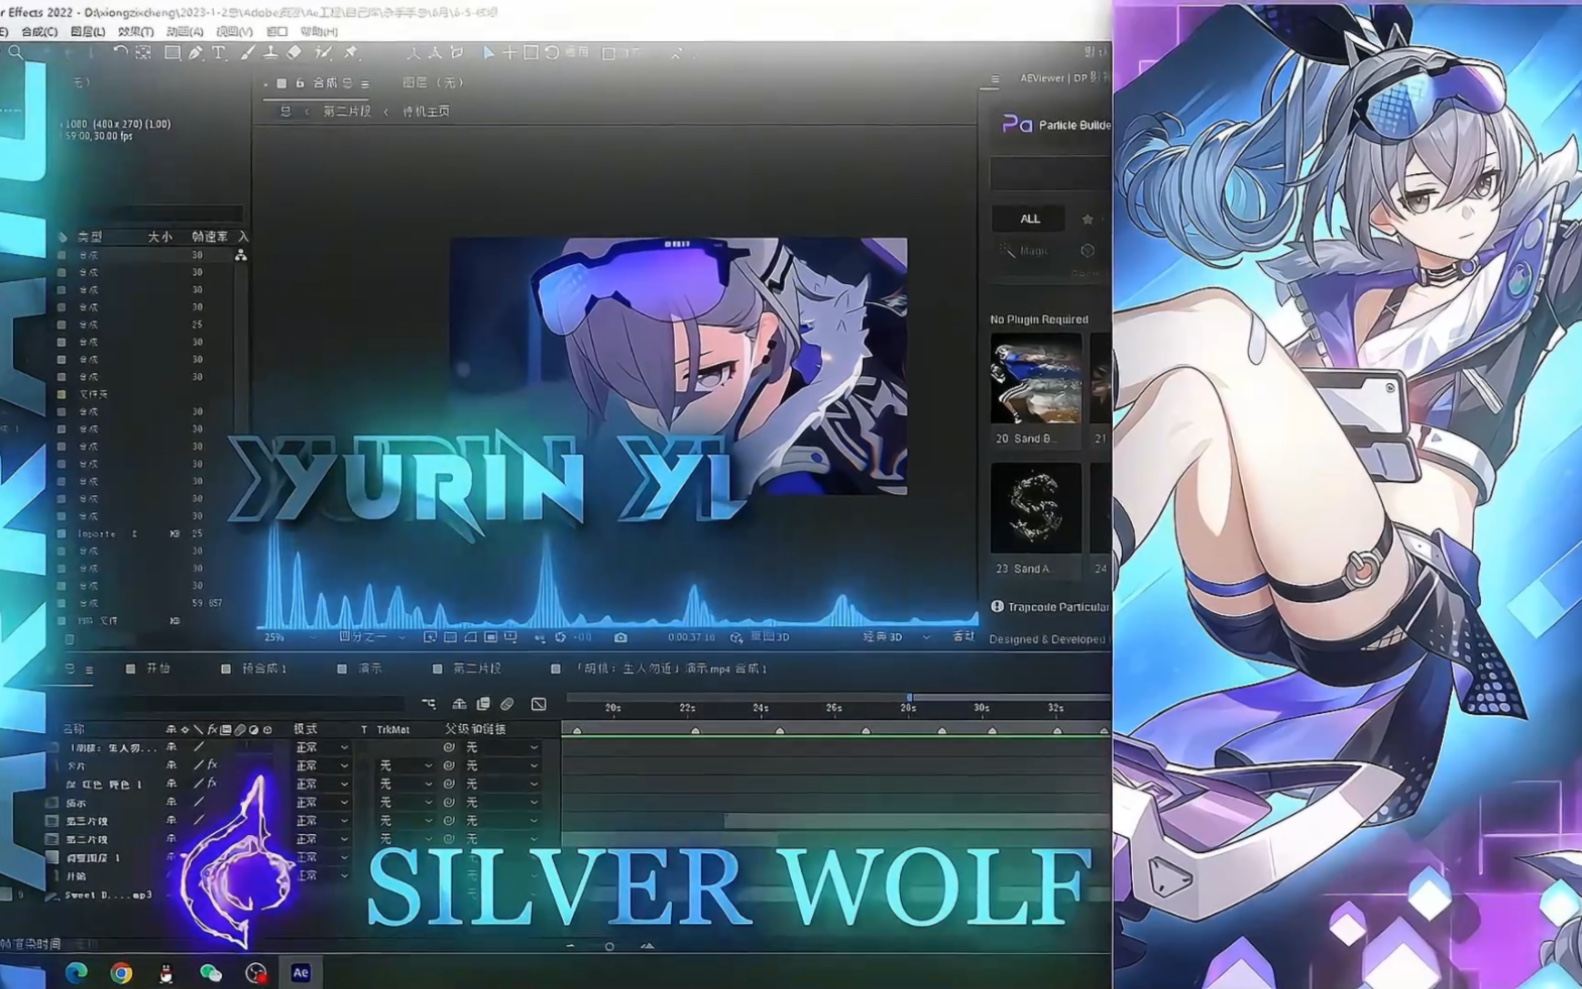Screen dimensions: 1582x989
Task: Select the Type (T) tool
Action: tap(219, 53)
